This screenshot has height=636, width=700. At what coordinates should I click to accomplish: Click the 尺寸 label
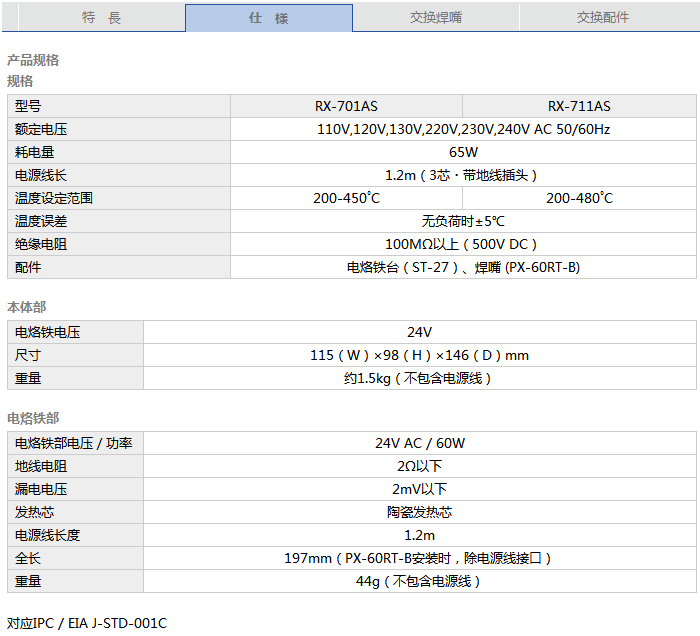point(75,355)
